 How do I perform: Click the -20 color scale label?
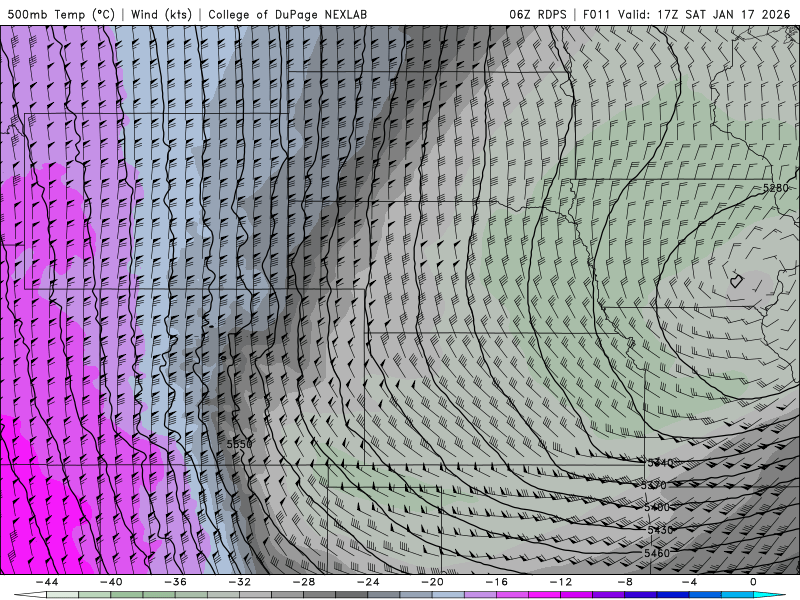(432, 582)
